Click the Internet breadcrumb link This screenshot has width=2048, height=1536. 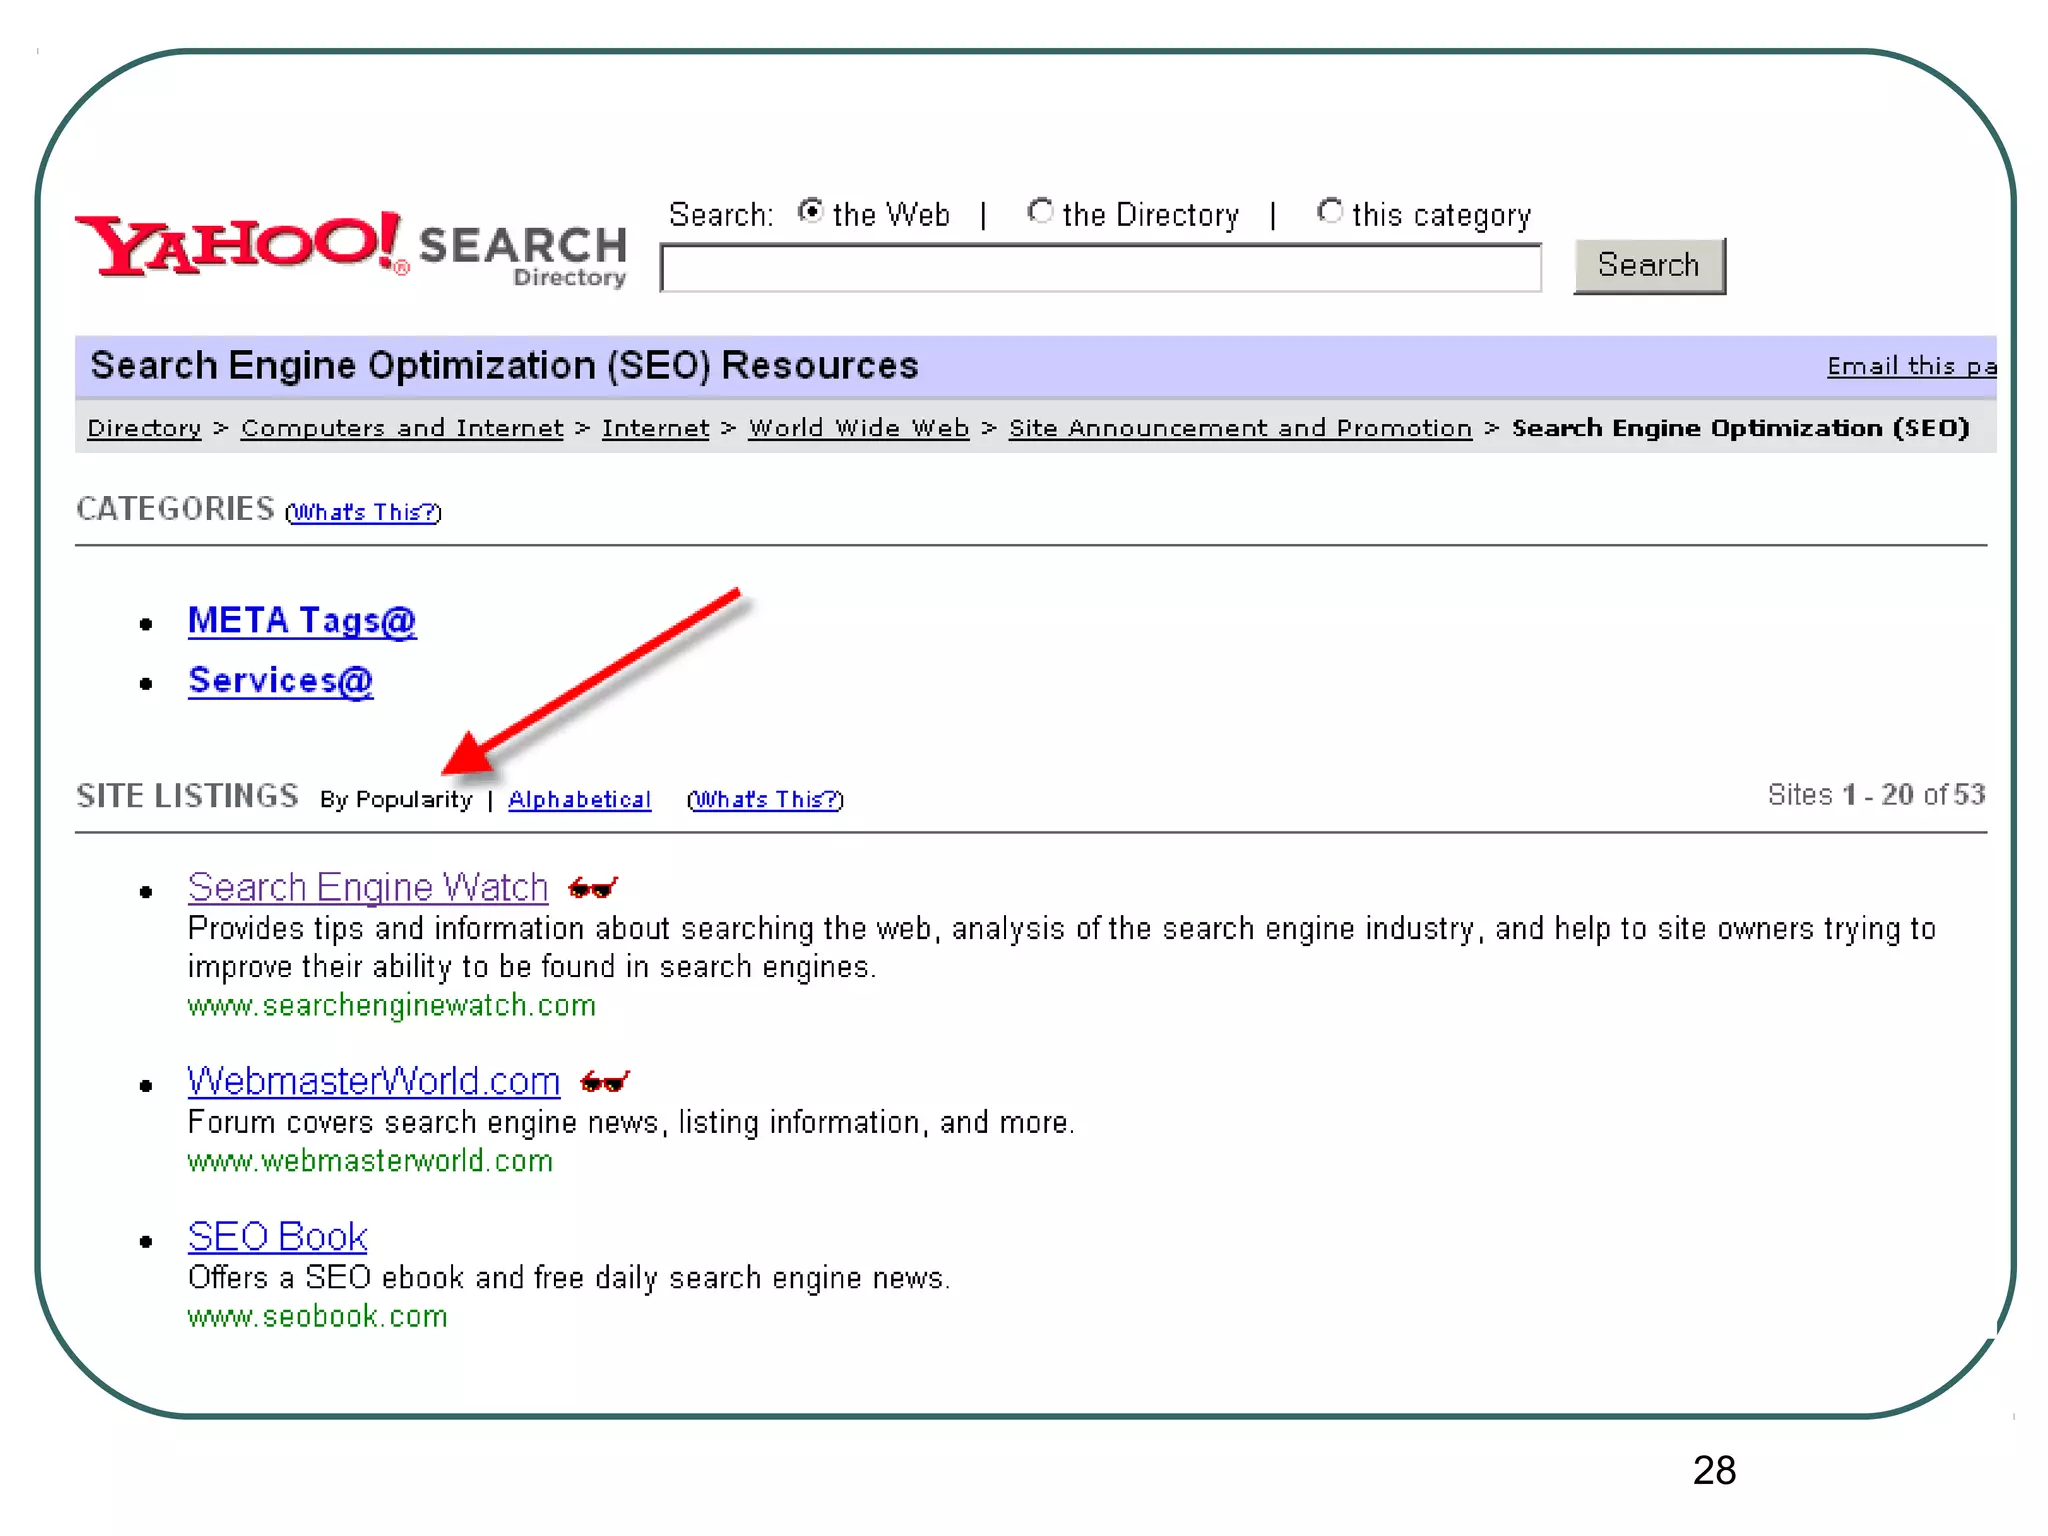point(655,428)
